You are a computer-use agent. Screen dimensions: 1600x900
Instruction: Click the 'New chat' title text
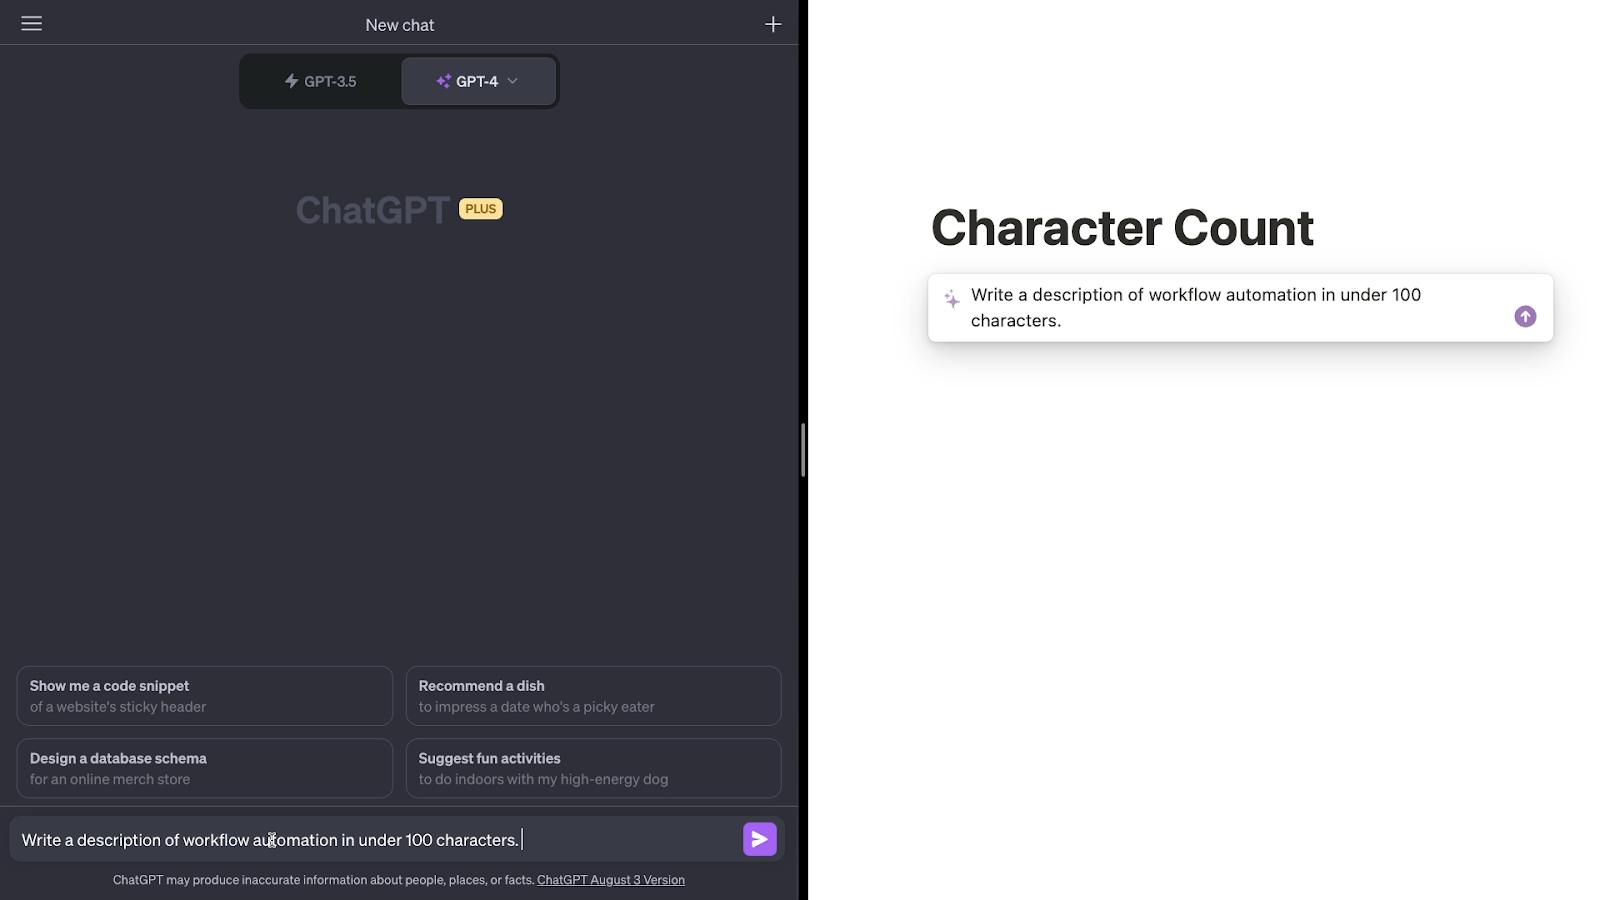[x=400, y=25]
